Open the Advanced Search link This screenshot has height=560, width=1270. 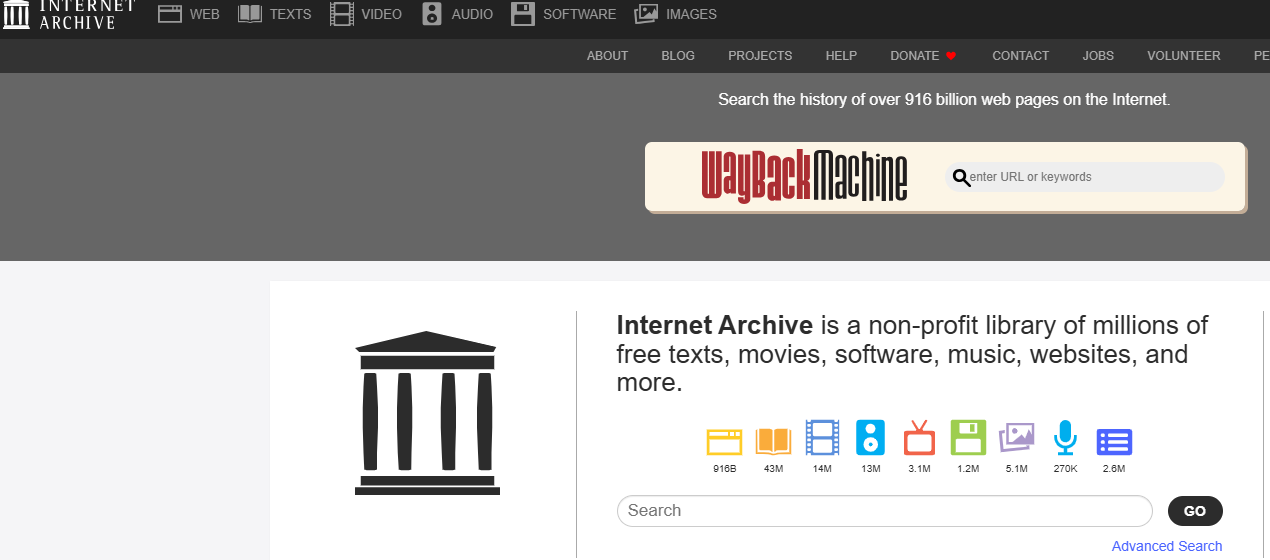[x=1167, y=546]
